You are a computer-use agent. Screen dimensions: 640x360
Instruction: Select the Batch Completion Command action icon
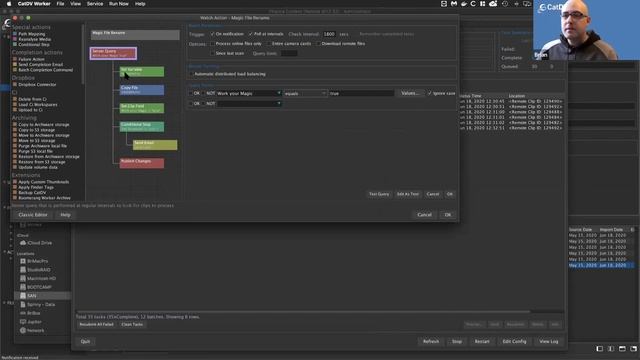[15, 70]
